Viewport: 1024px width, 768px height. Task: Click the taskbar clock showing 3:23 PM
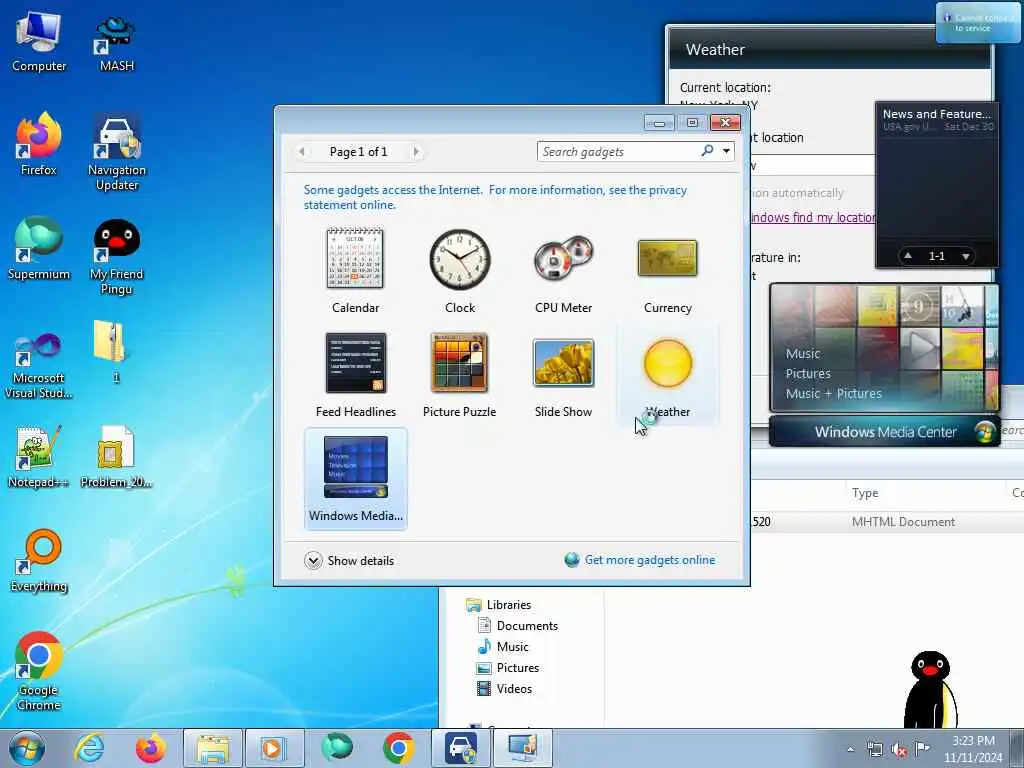click(x=973, y=749)
